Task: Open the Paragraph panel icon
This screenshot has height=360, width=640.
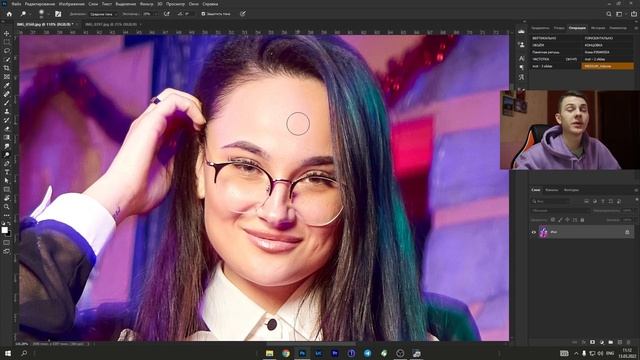Action: [x=521, y=68]
